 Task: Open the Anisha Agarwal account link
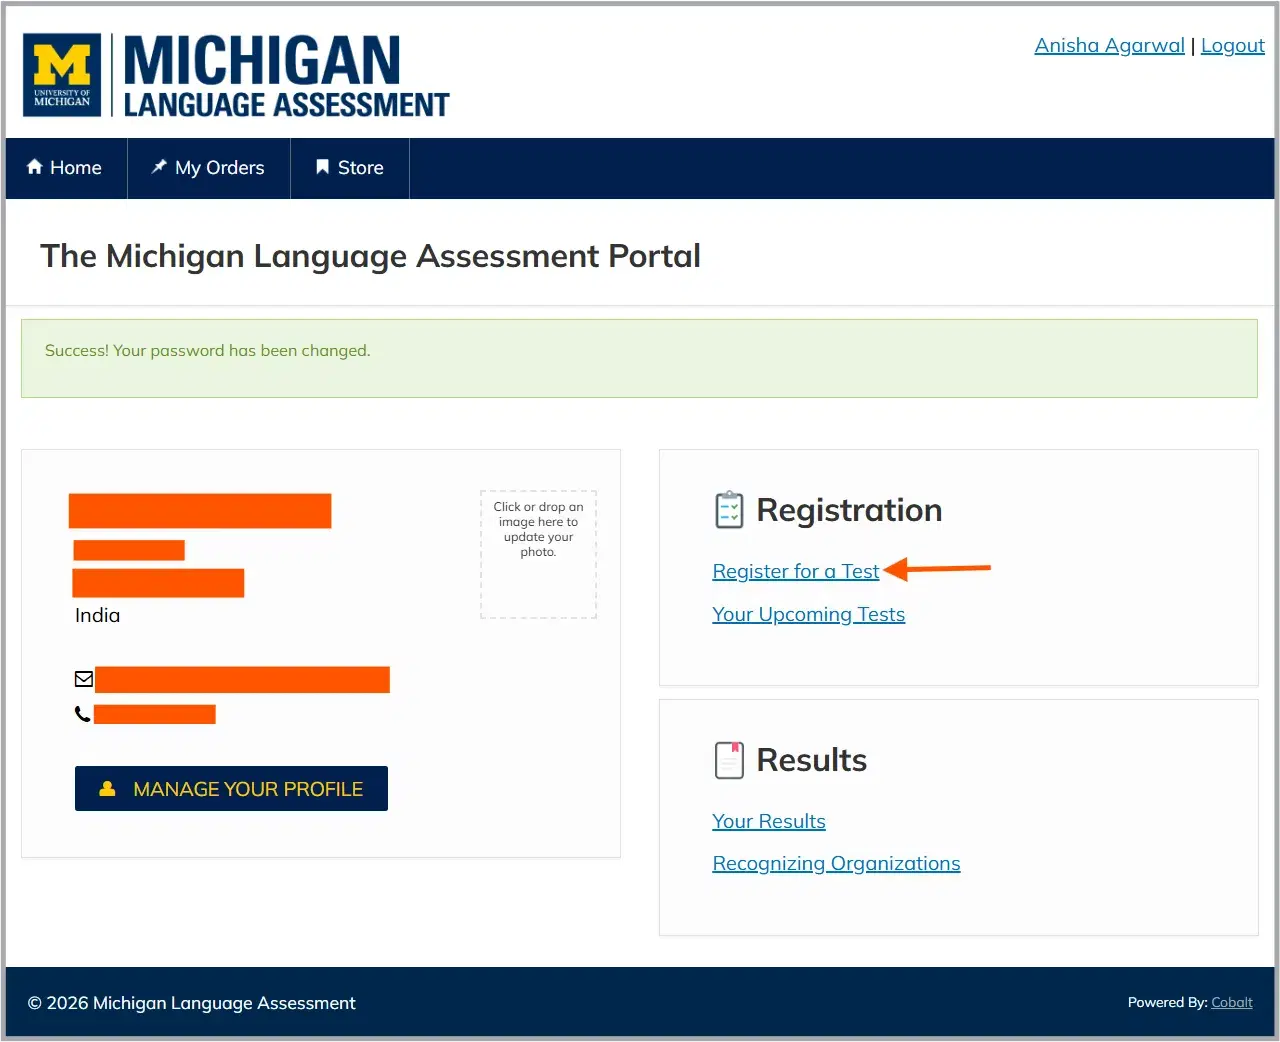[x=1109, y=45]
